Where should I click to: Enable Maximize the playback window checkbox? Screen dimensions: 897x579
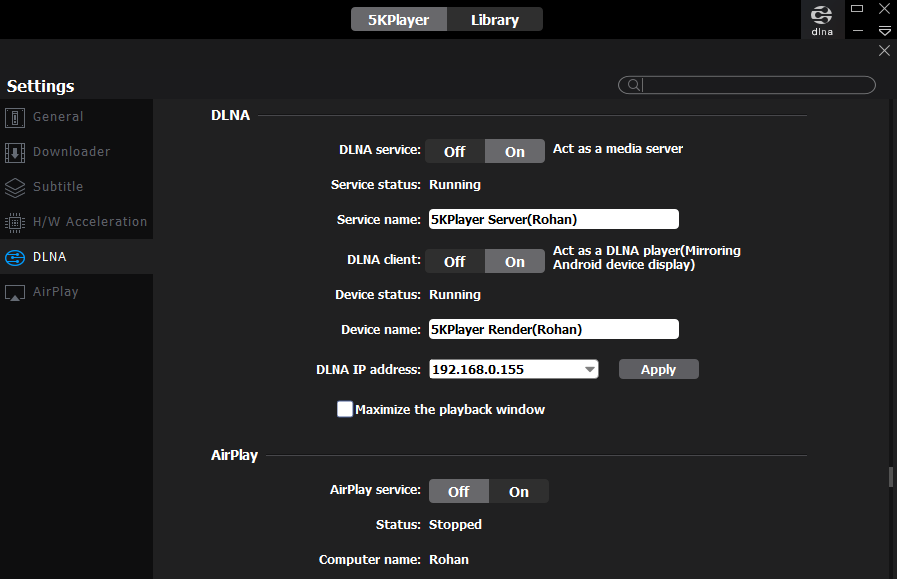[x=345, y=409]
